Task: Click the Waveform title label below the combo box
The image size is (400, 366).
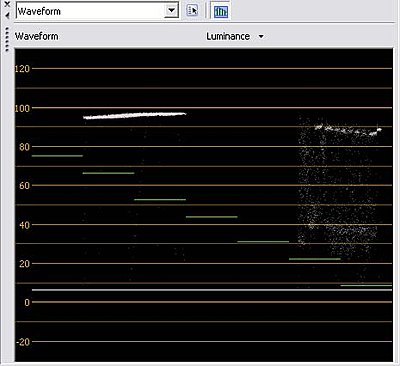Action: click(37, 36)
